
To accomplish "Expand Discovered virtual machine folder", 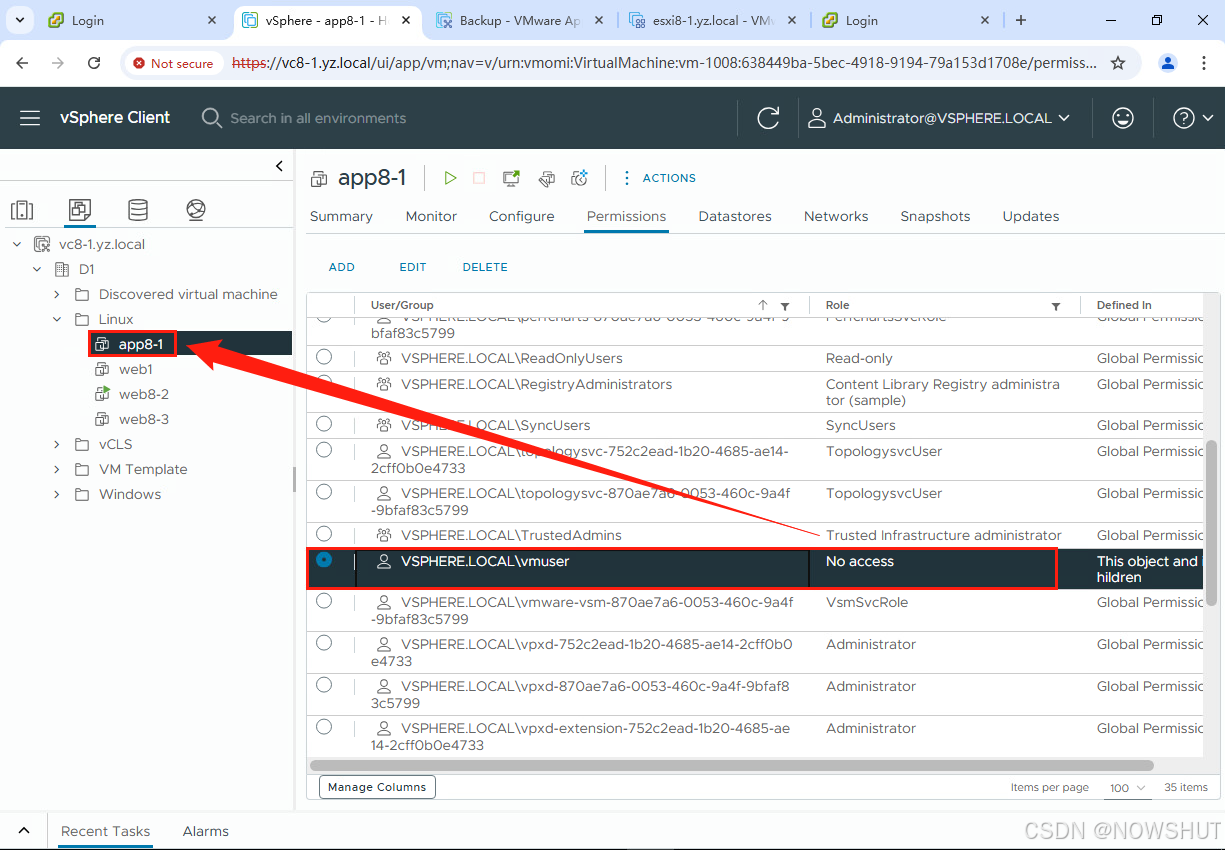I will pyautogui.click(x=57, y=294).
